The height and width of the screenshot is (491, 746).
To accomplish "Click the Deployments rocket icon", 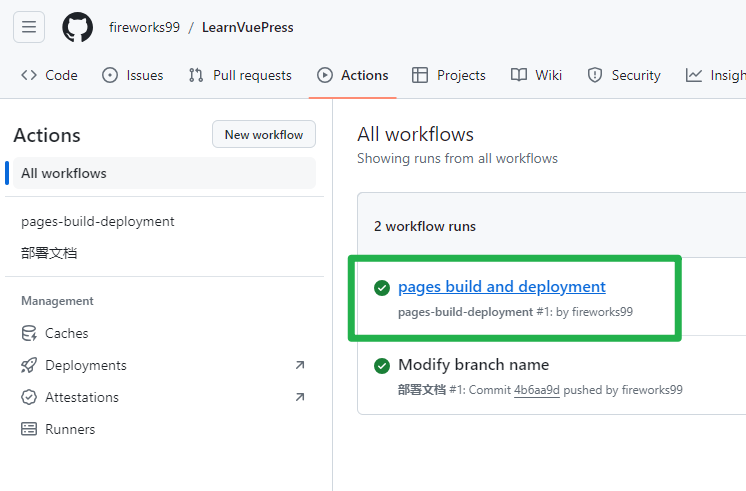I will point(29,365).
